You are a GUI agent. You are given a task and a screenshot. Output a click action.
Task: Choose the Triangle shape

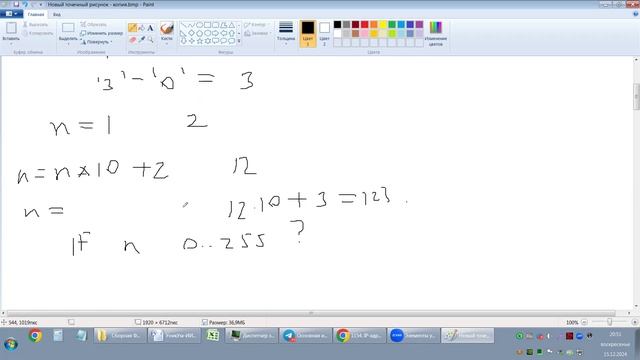pyautogui.click(x=232, y=25)
